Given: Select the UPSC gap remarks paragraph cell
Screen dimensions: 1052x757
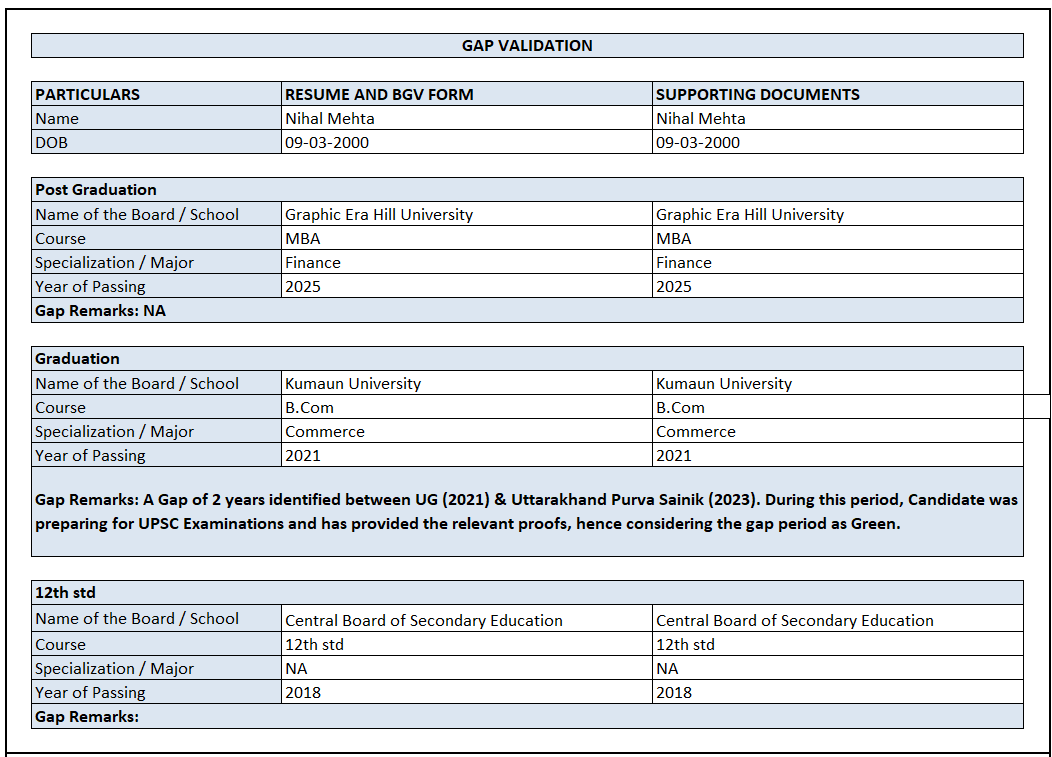Looking at the screenshot, I should (527, 510).
